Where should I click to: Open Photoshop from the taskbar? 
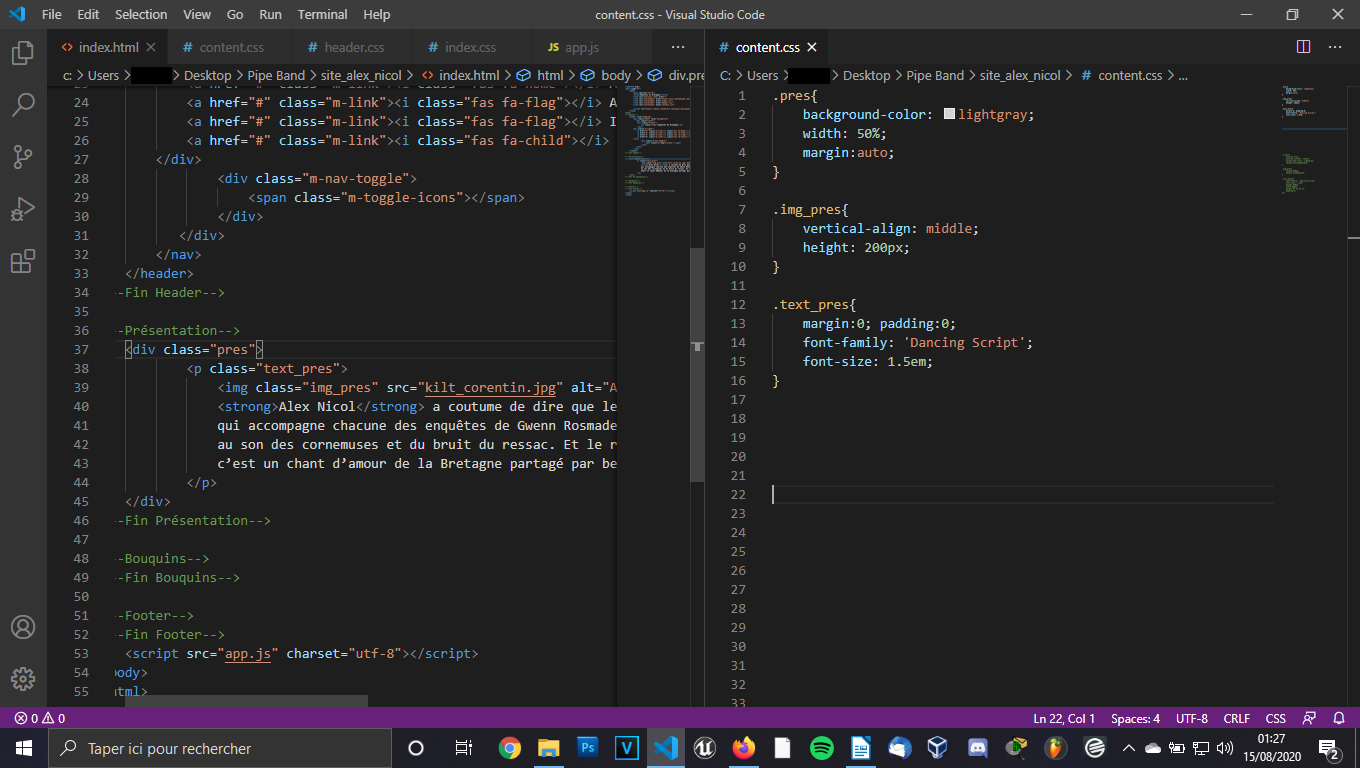pyautogui.click(x=588, y=748)
